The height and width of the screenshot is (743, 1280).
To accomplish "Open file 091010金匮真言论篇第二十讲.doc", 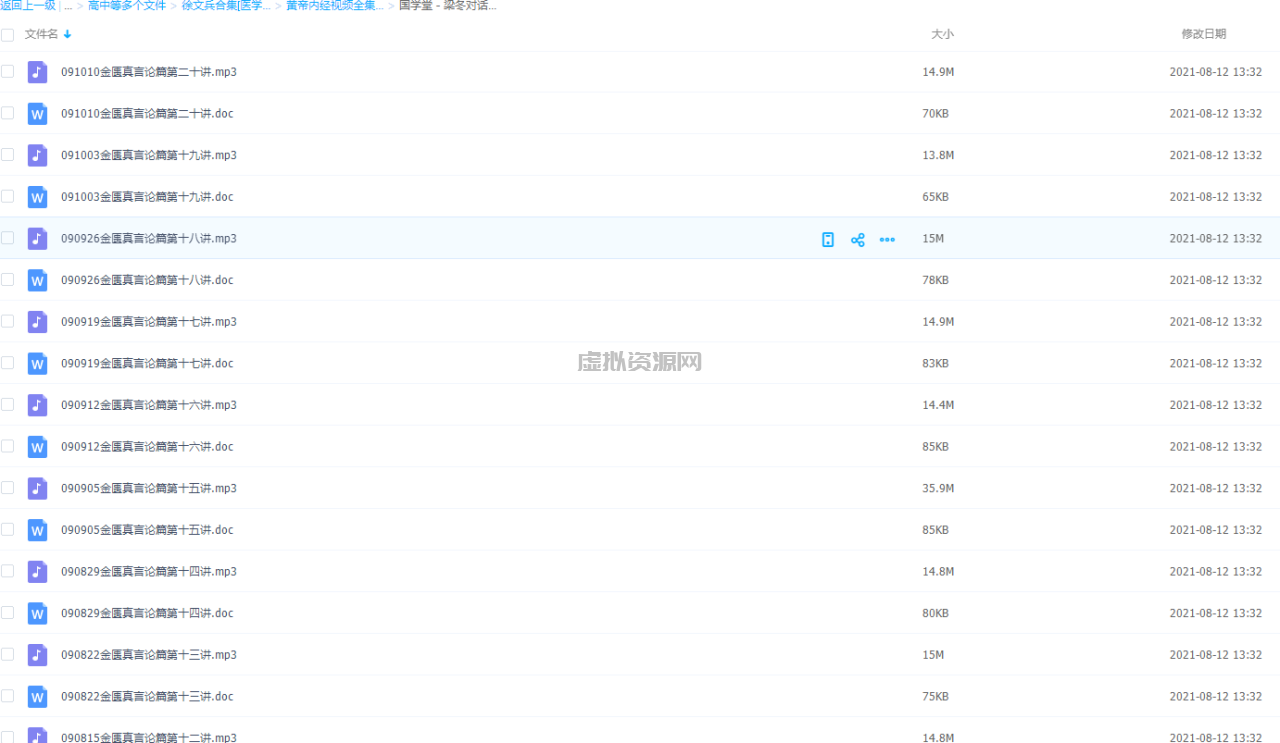I will point(147,114).
